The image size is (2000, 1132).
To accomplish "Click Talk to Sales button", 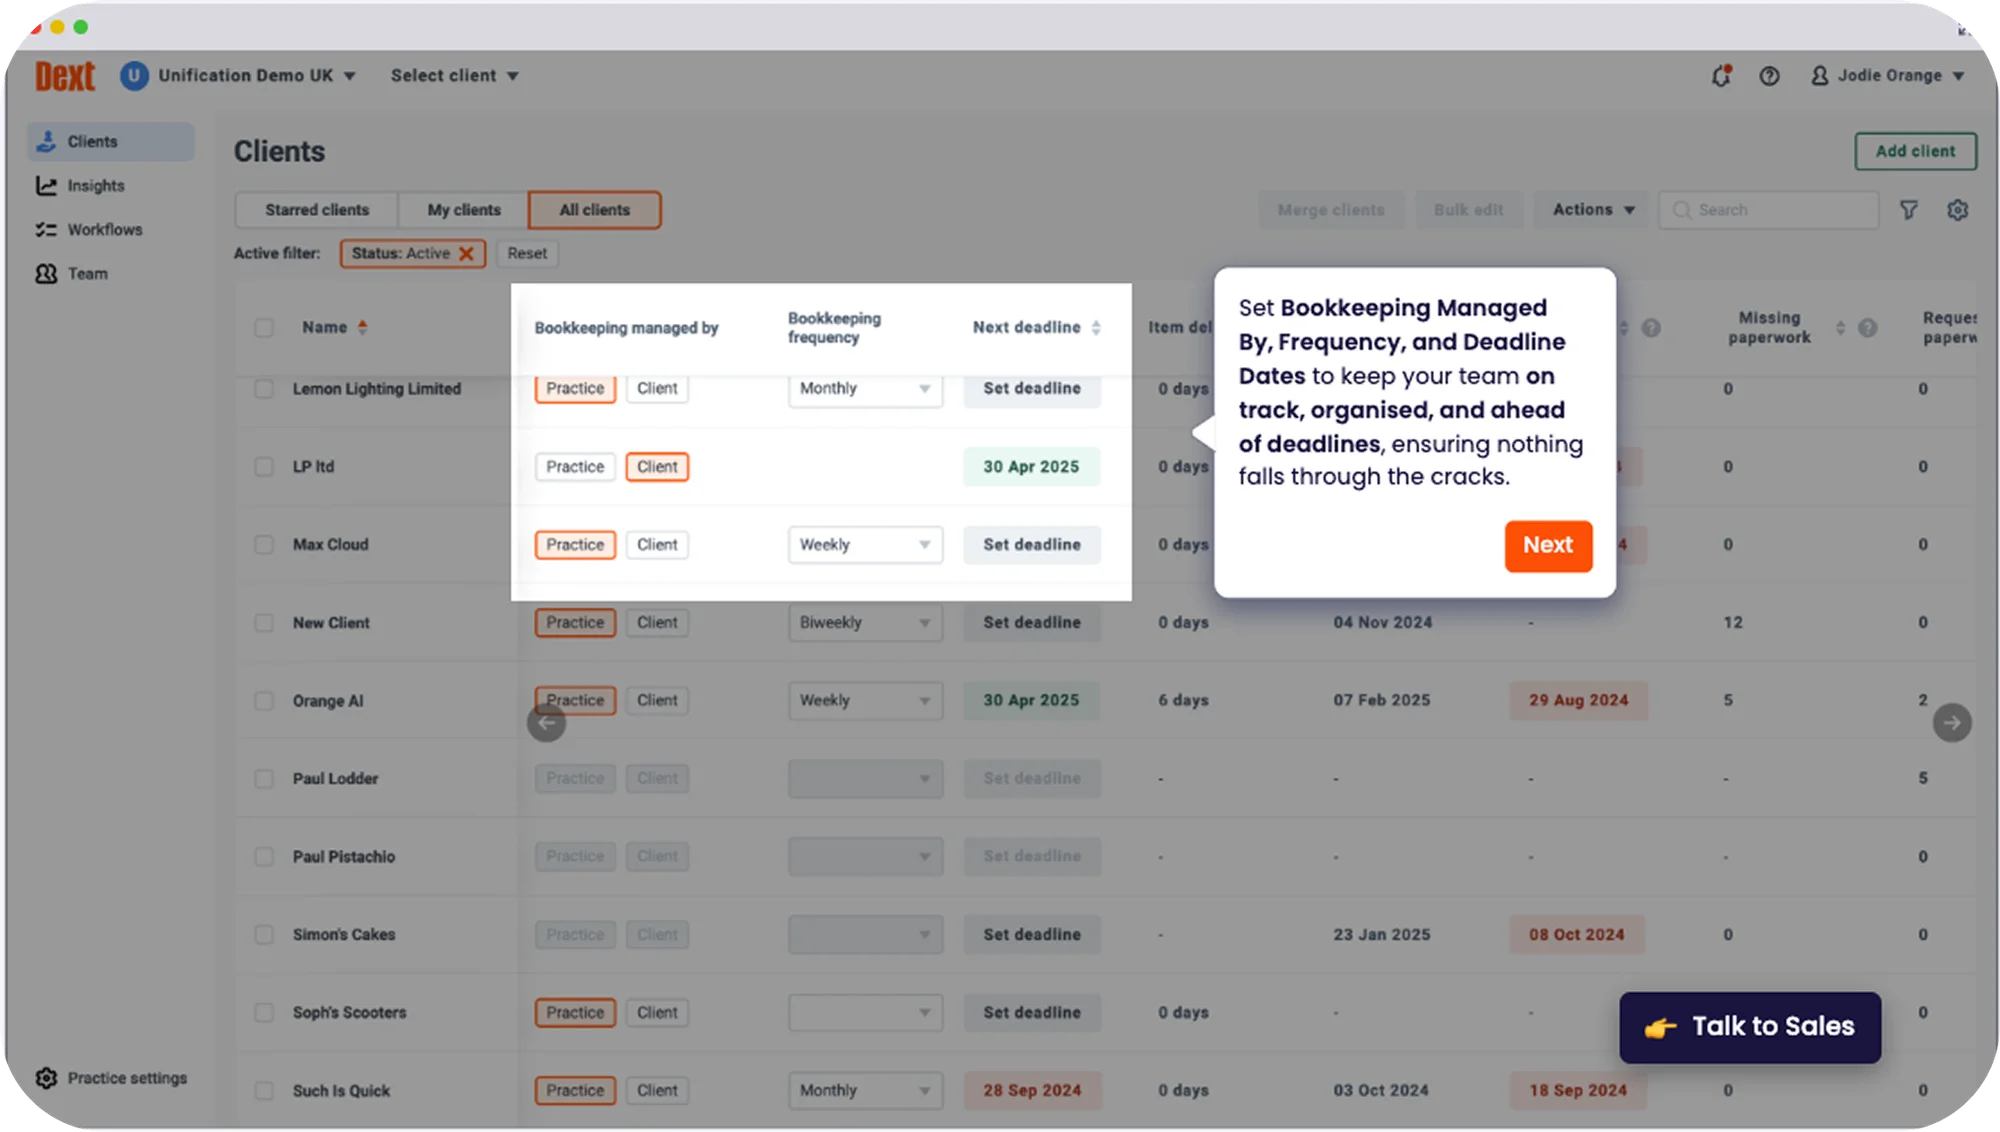I will click(x=1750, y=1027).
